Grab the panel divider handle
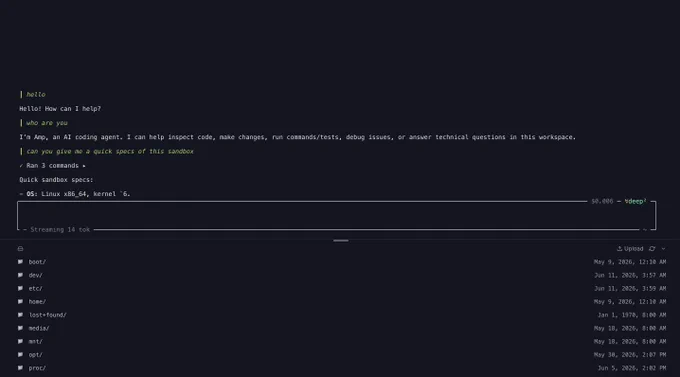Image resolution: width=680 pixels, height=377 pixels. pos(340,240)
